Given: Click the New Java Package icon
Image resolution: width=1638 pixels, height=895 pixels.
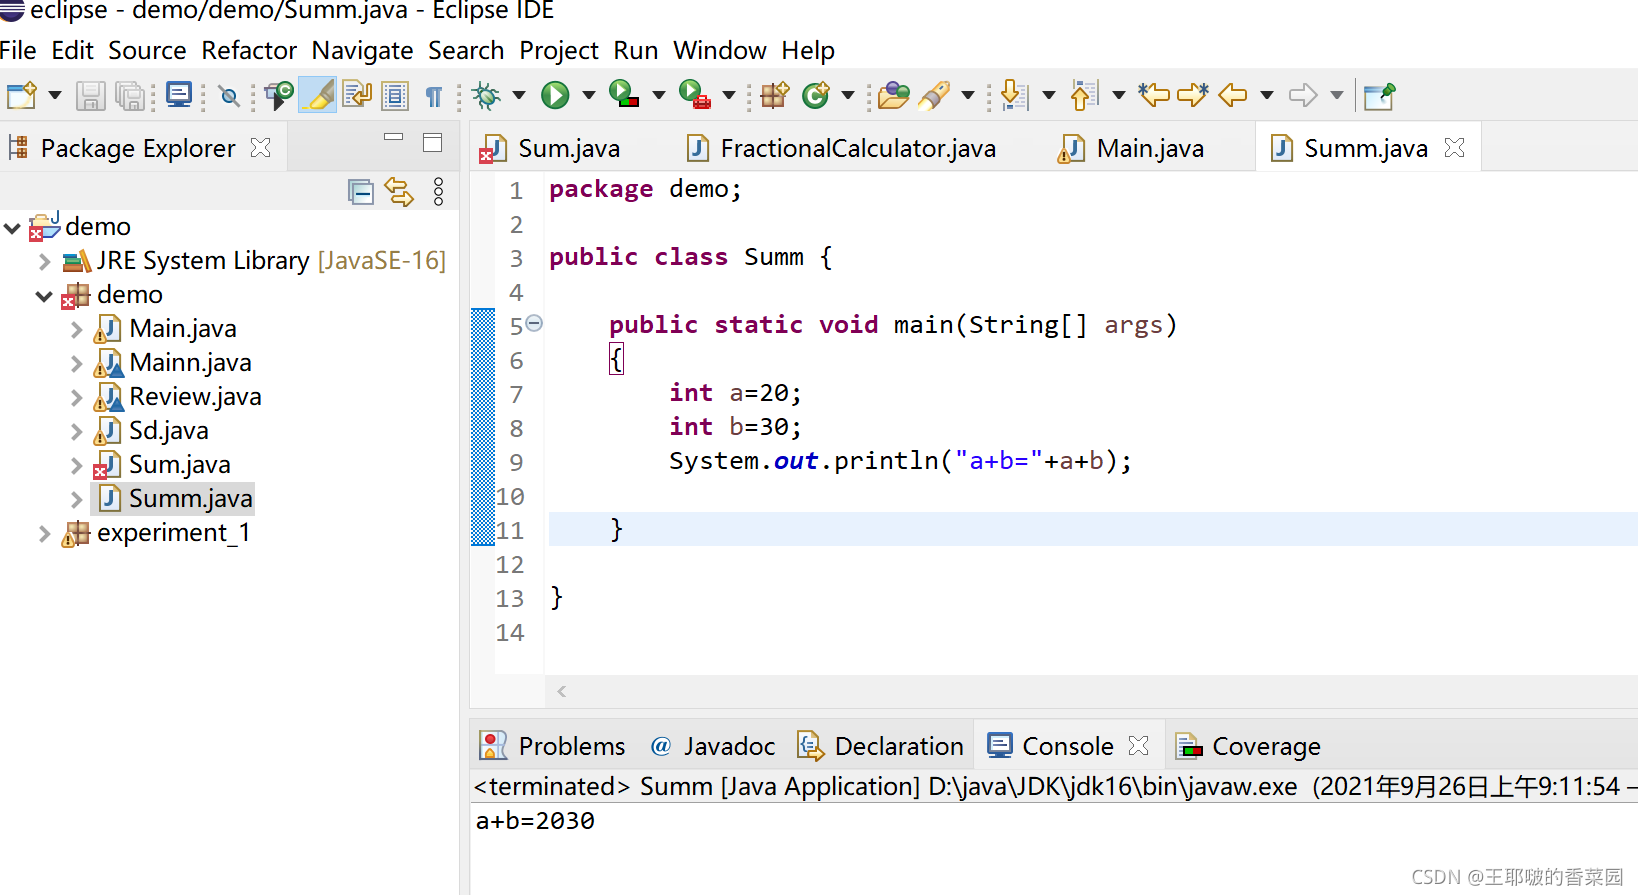Looking at the screenshot, I should [775, 95].
